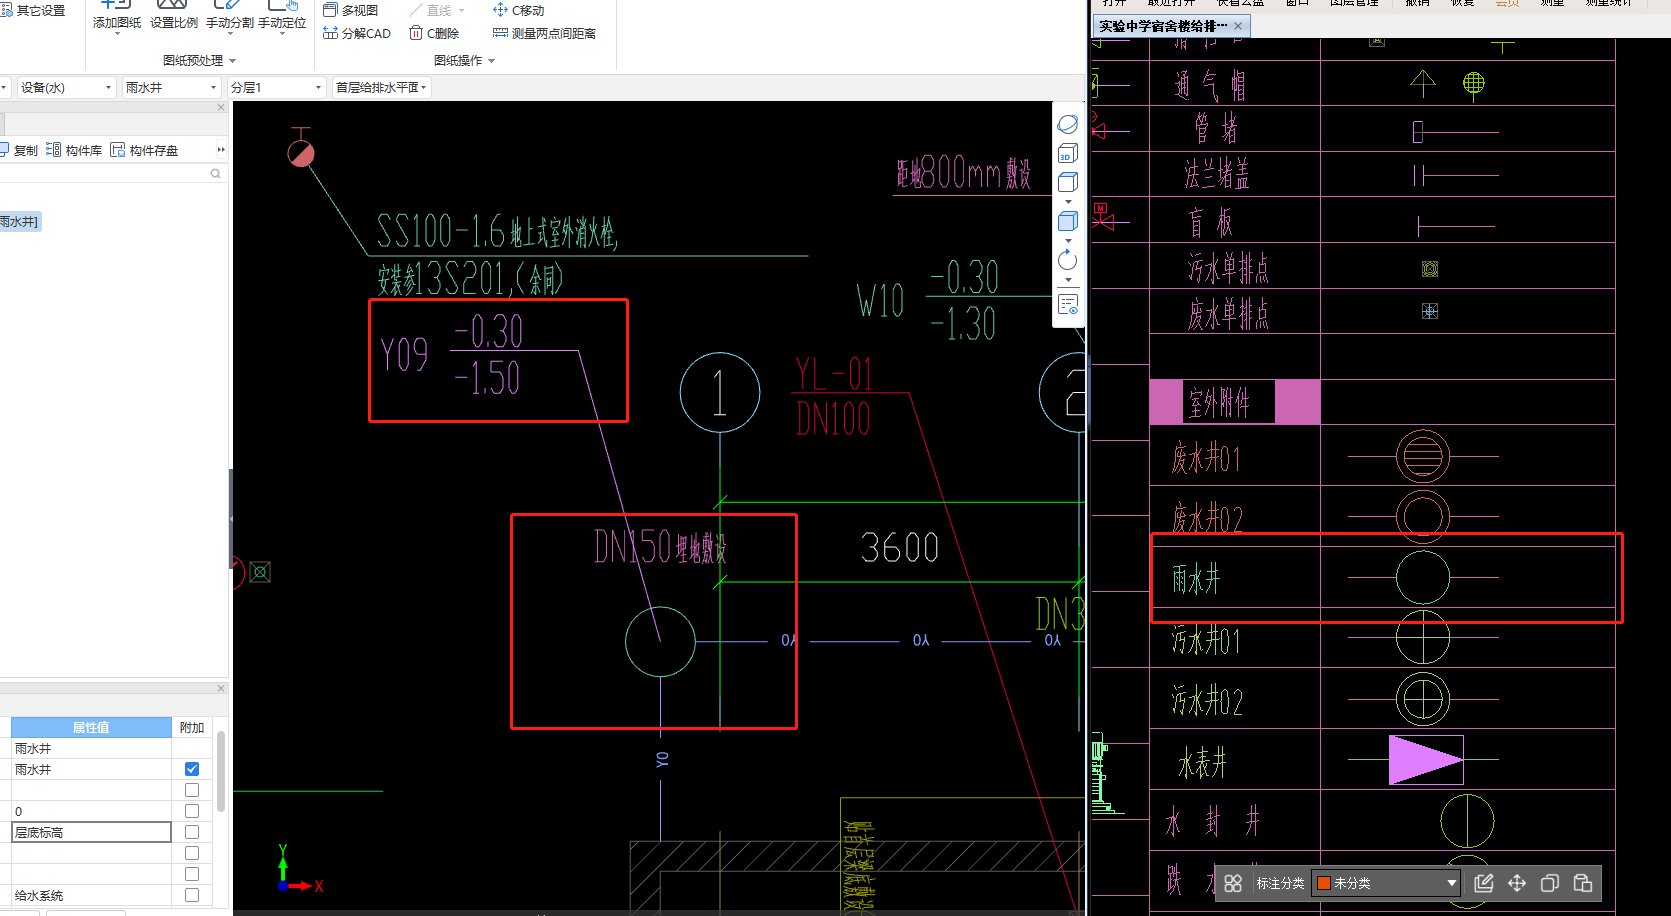The height and width of the screenshot is (916, 1671).
Task: Click the C删除 trash tool
Action: pos(435,33)
